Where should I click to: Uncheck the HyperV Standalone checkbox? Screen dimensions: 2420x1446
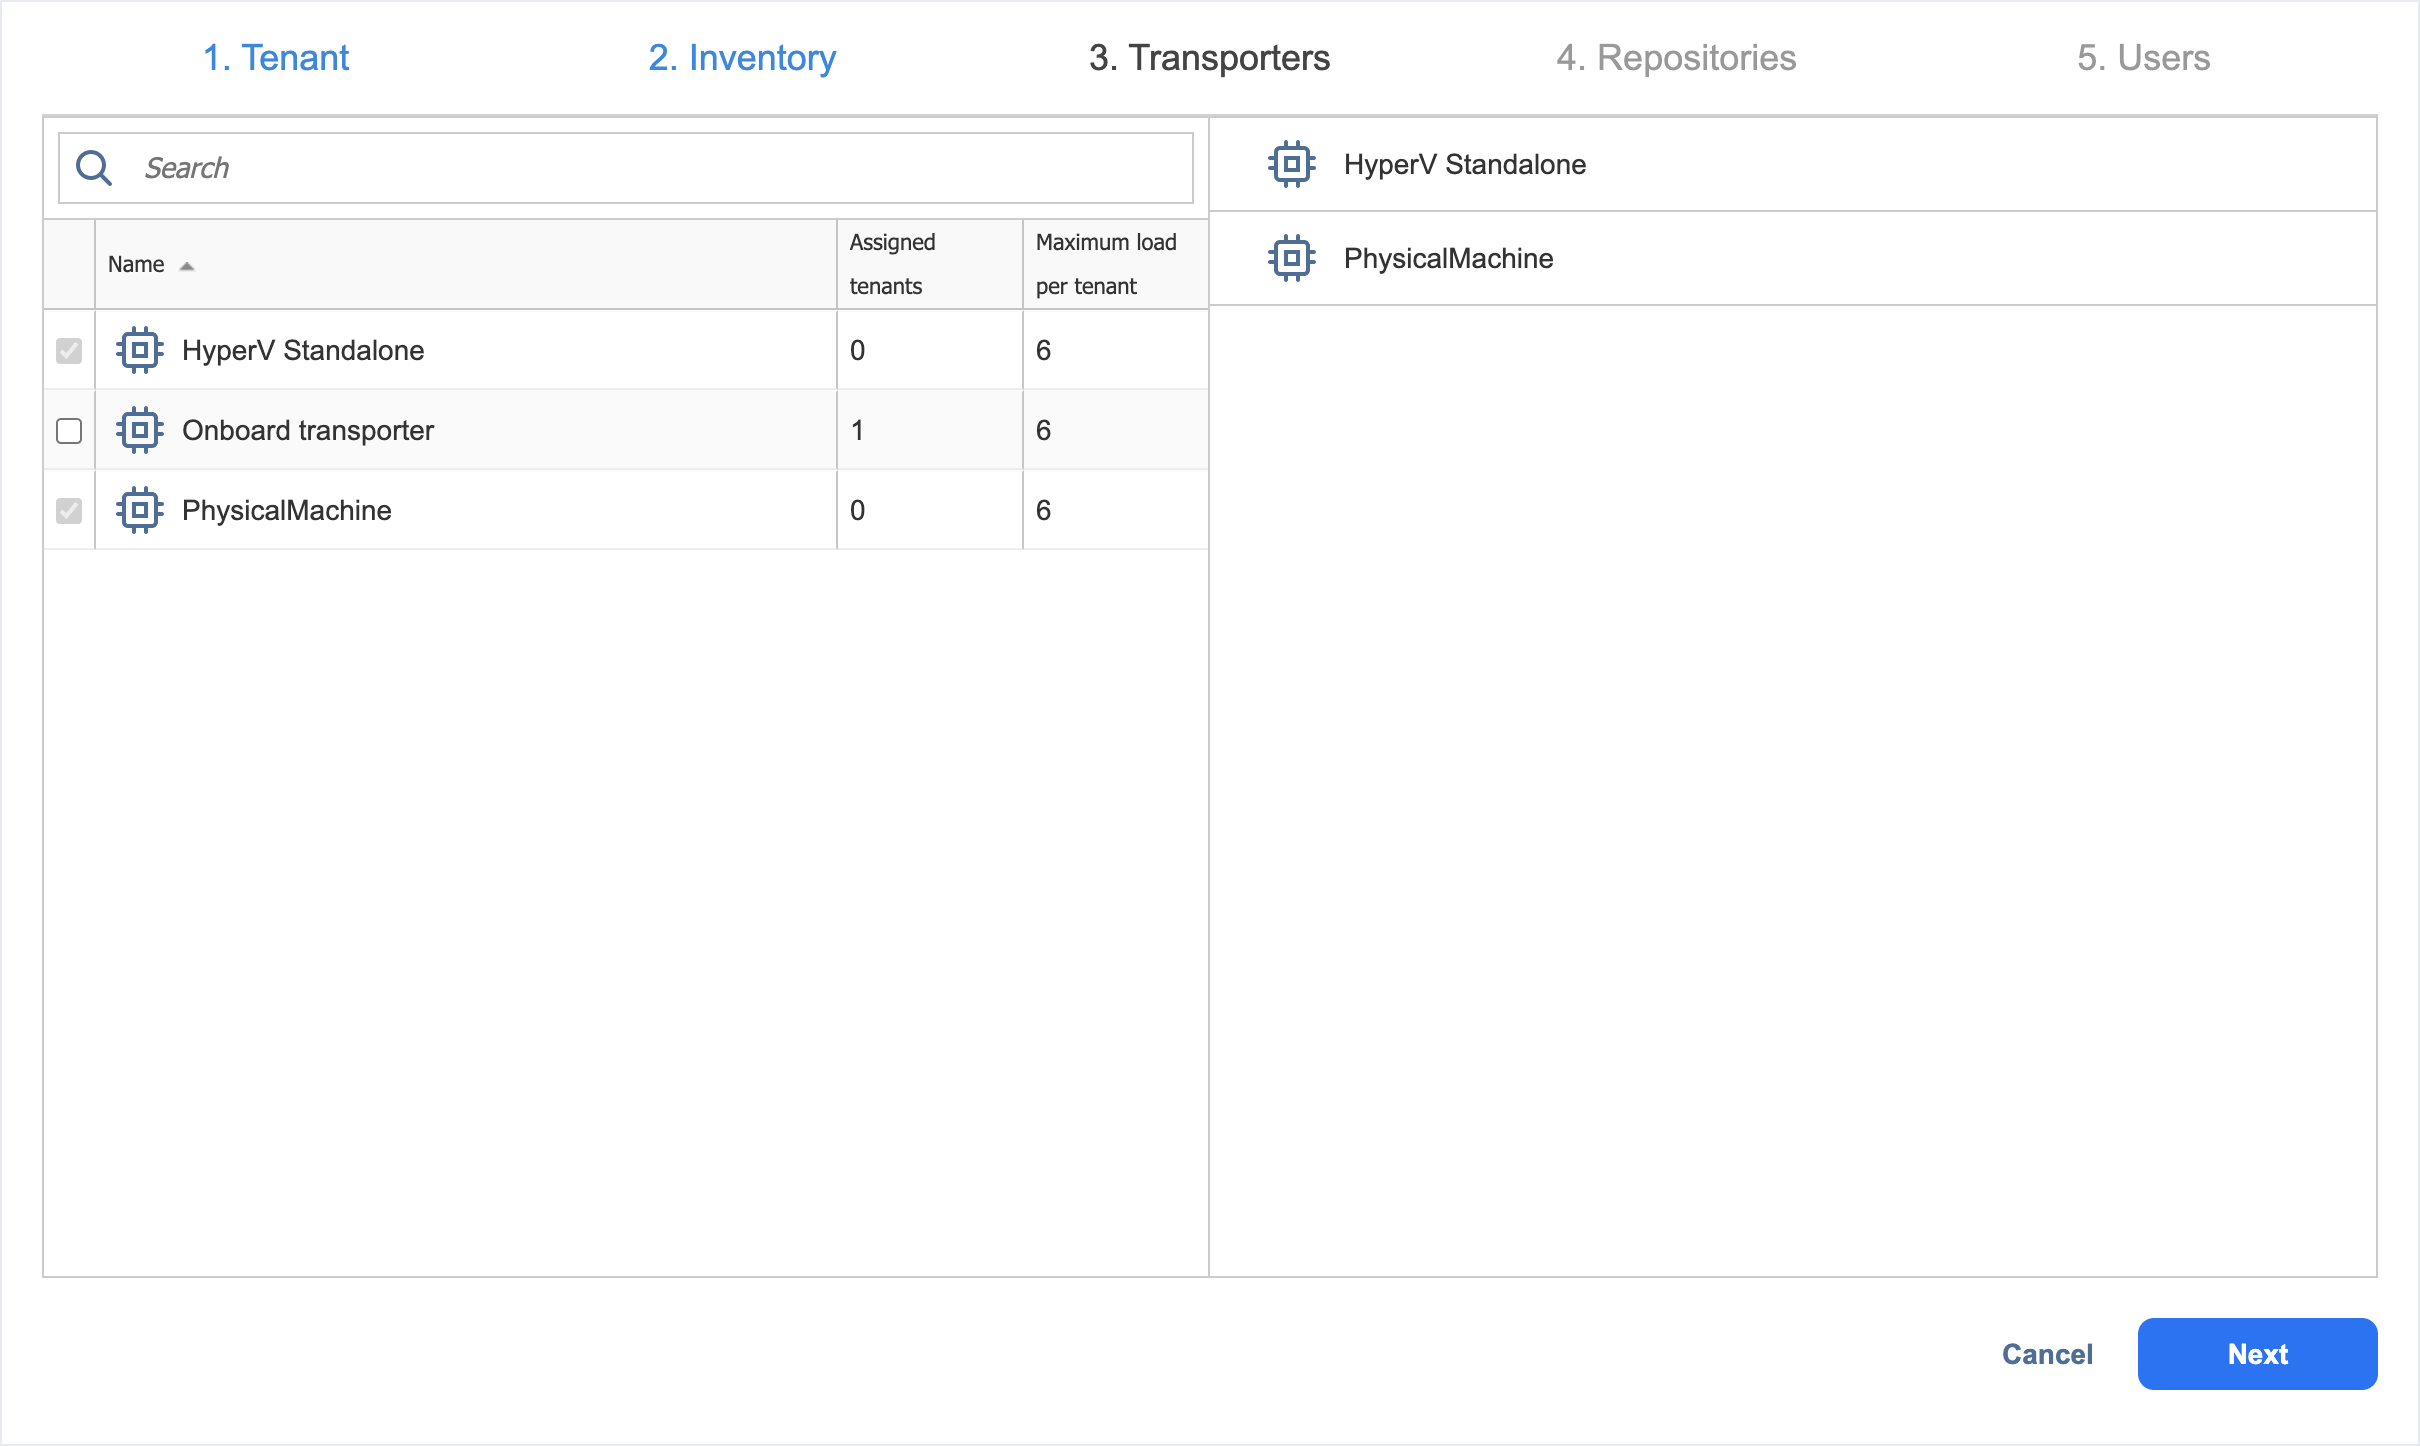(x=69, y=350)
